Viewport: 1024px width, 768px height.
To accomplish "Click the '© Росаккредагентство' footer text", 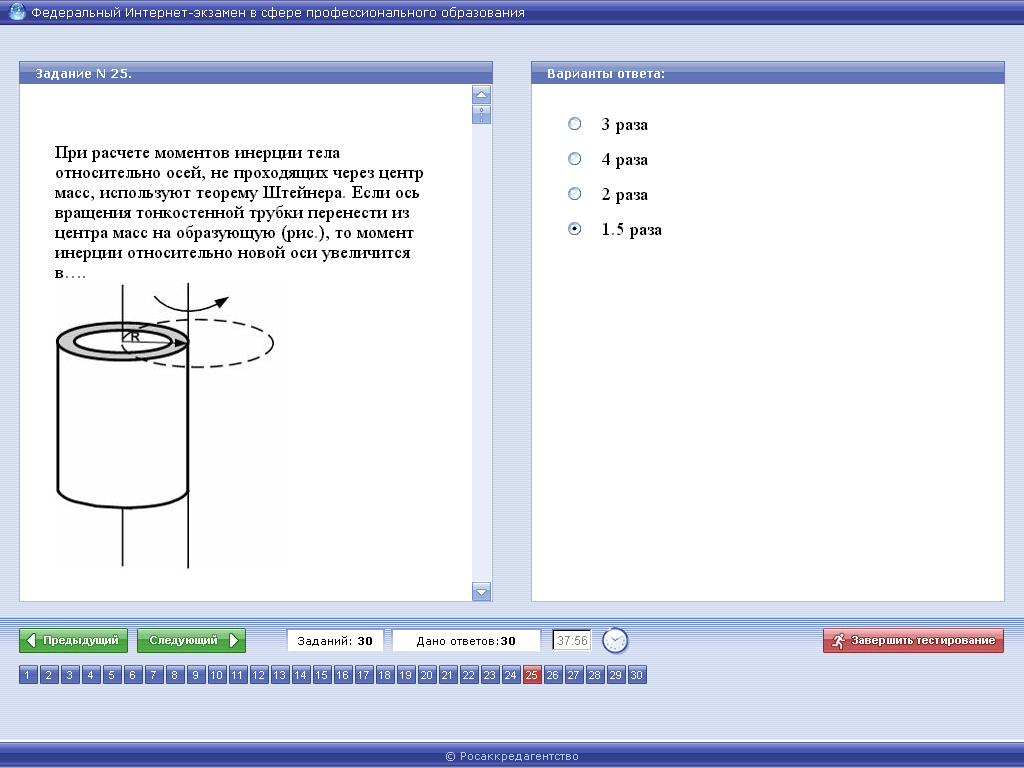I will (512, 756).
